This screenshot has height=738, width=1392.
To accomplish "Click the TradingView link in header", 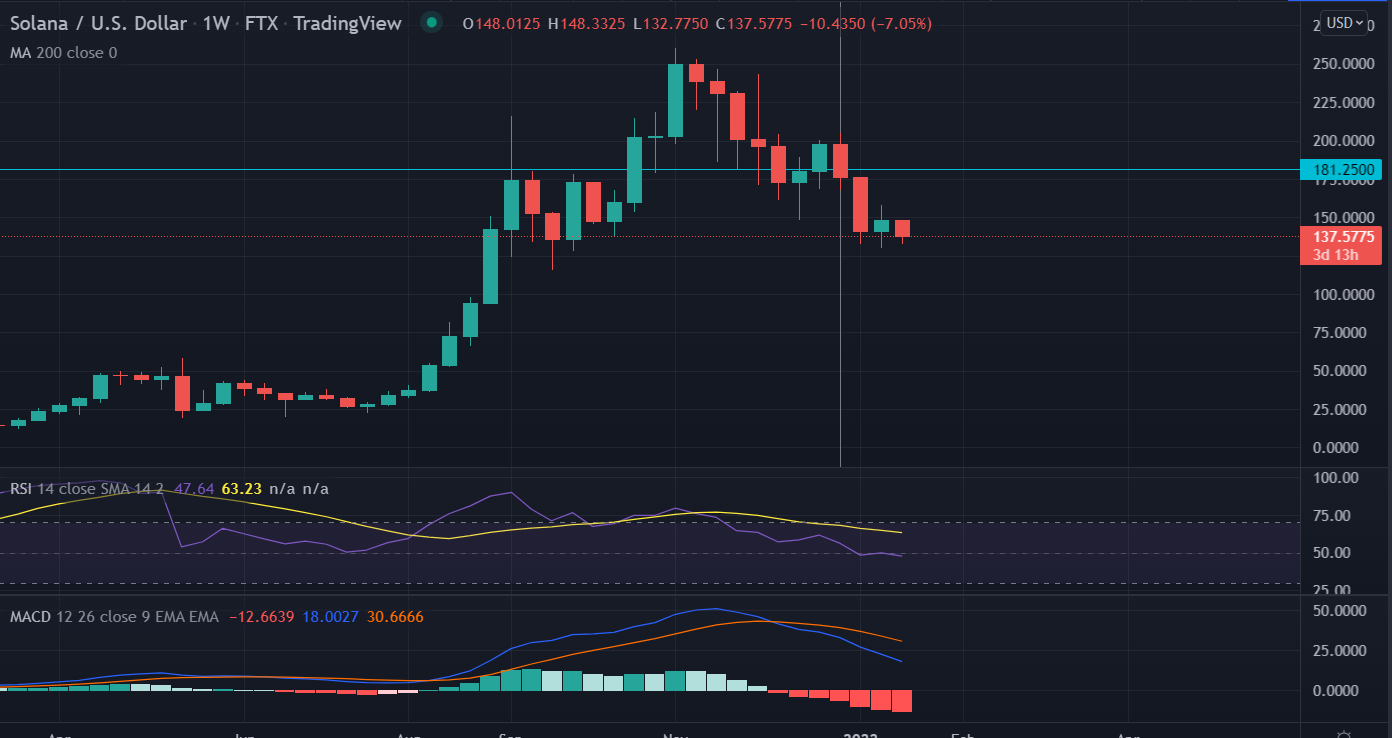I will tap(349, 22).
